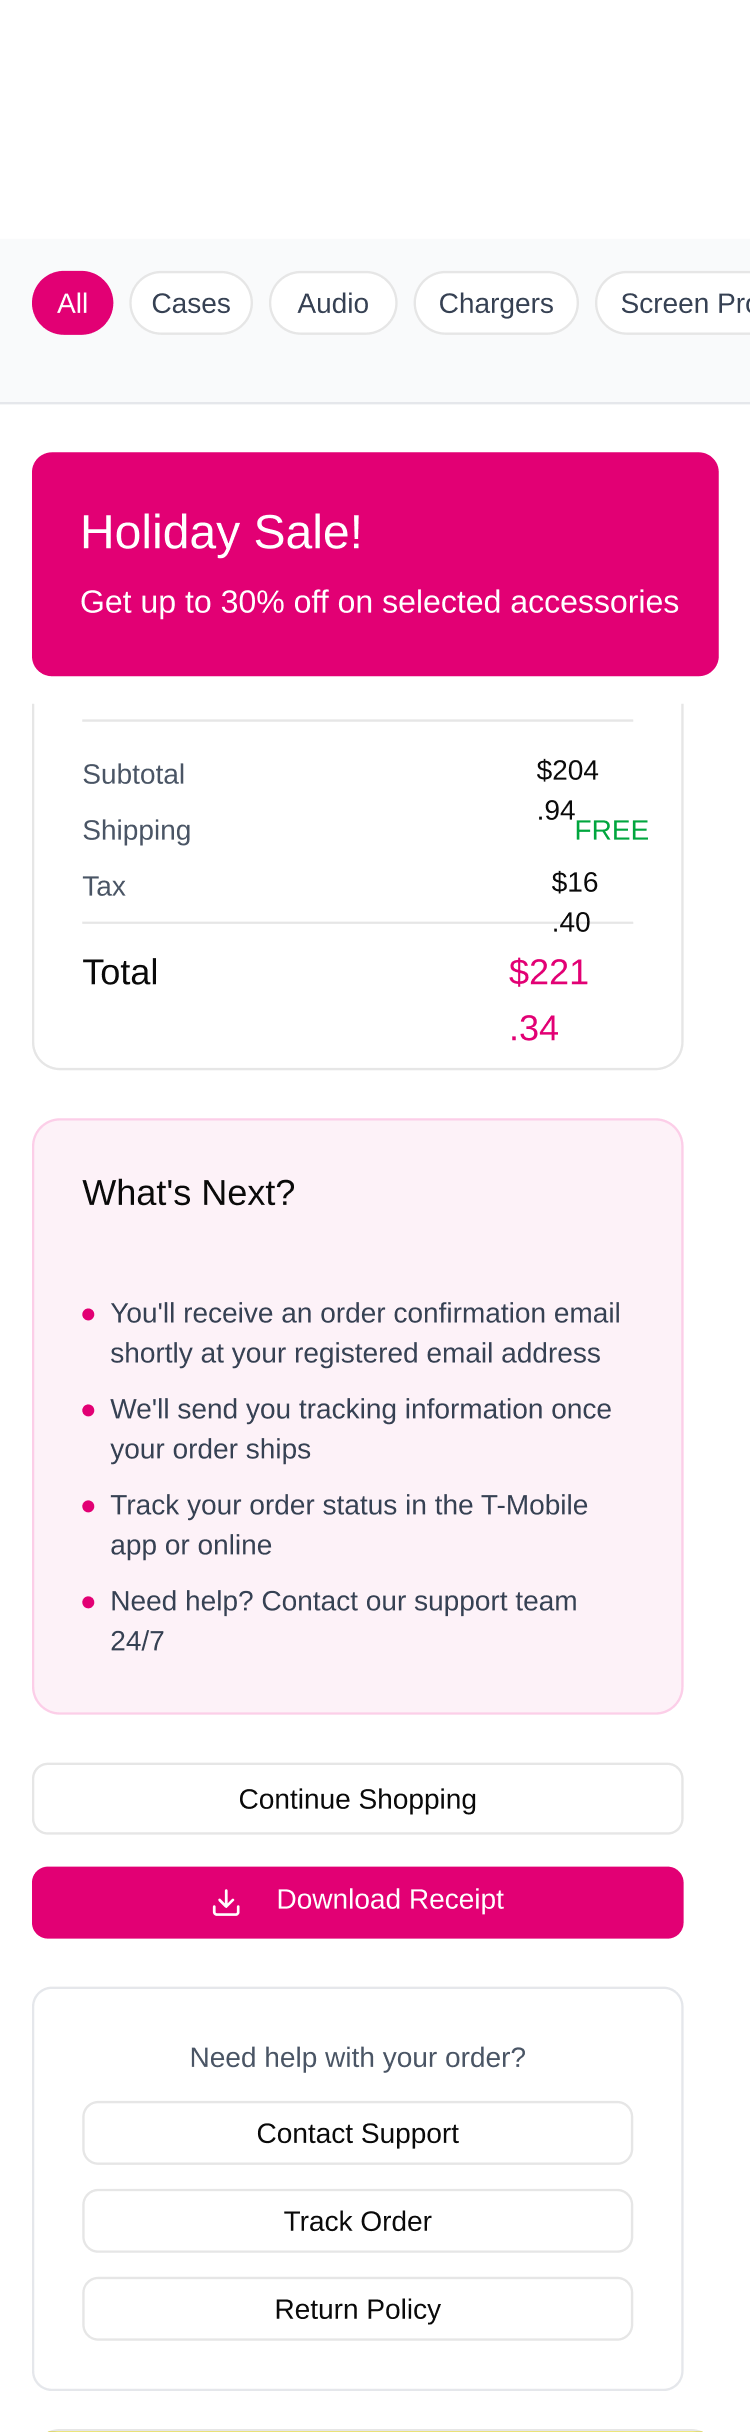Click 'Need help with your order?' text
The height and width of the screenshot is (2432, 750).
[x=357, y=2057]
